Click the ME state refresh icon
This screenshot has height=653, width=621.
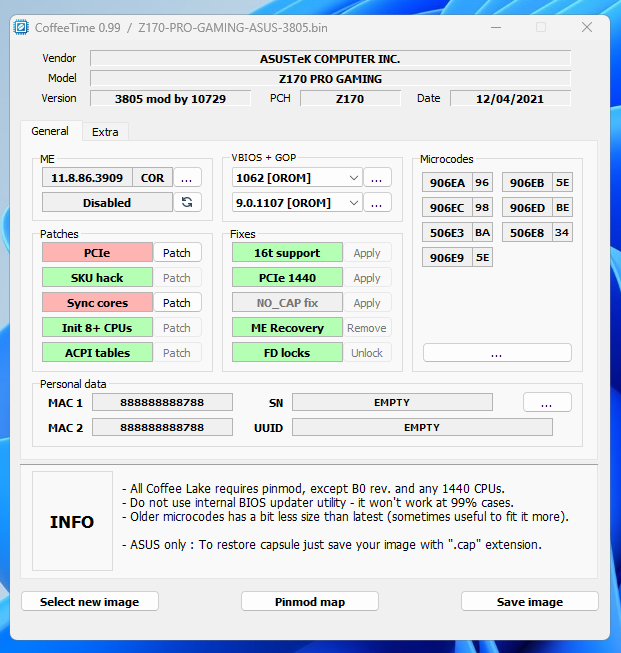click(x=187, y=202)
